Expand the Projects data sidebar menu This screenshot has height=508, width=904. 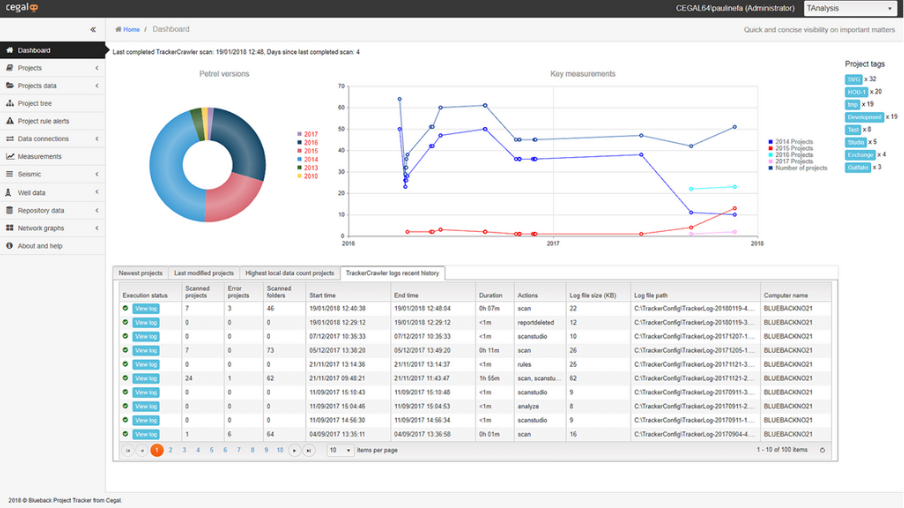97,85
